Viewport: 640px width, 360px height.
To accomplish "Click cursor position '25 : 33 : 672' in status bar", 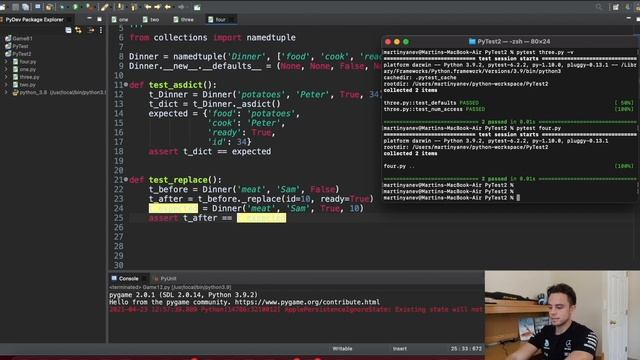I will coord(466,349).
